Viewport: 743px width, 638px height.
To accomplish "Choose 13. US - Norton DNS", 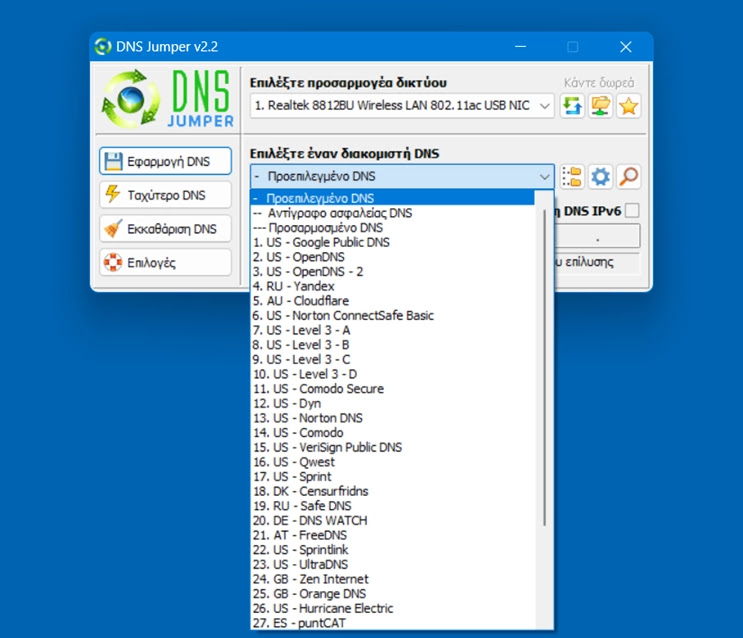I will click(x=392, y=418).
